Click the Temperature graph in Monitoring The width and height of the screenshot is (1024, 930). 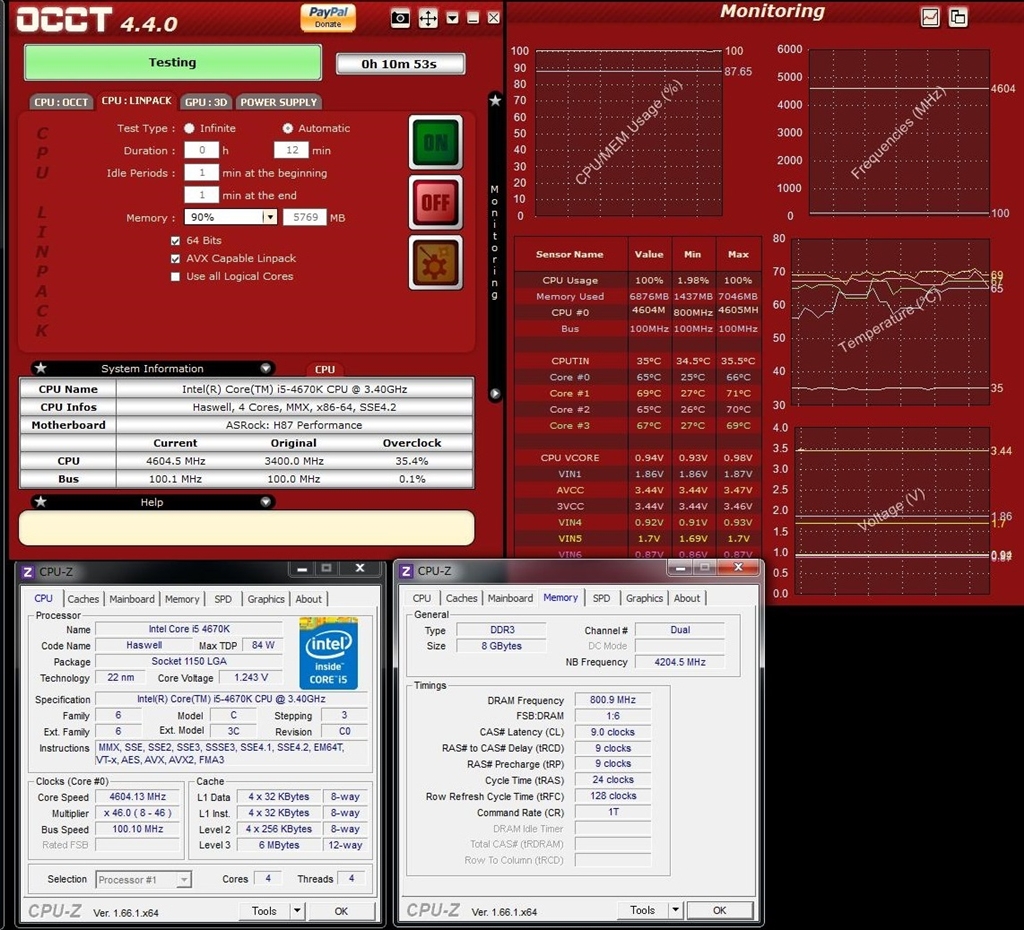891,322
